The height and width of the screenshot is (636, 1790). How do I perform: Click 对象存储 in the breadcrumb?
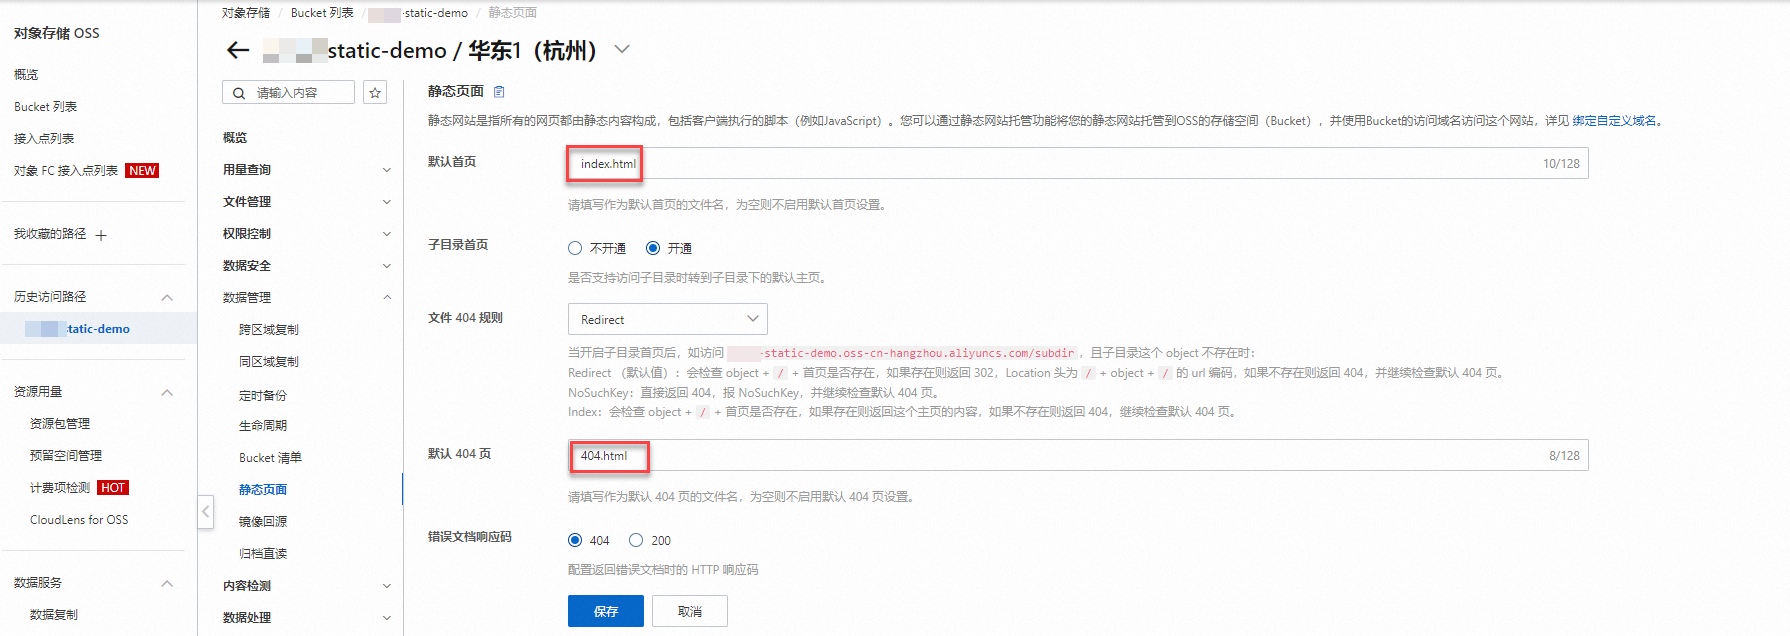(x=246, y=13)
